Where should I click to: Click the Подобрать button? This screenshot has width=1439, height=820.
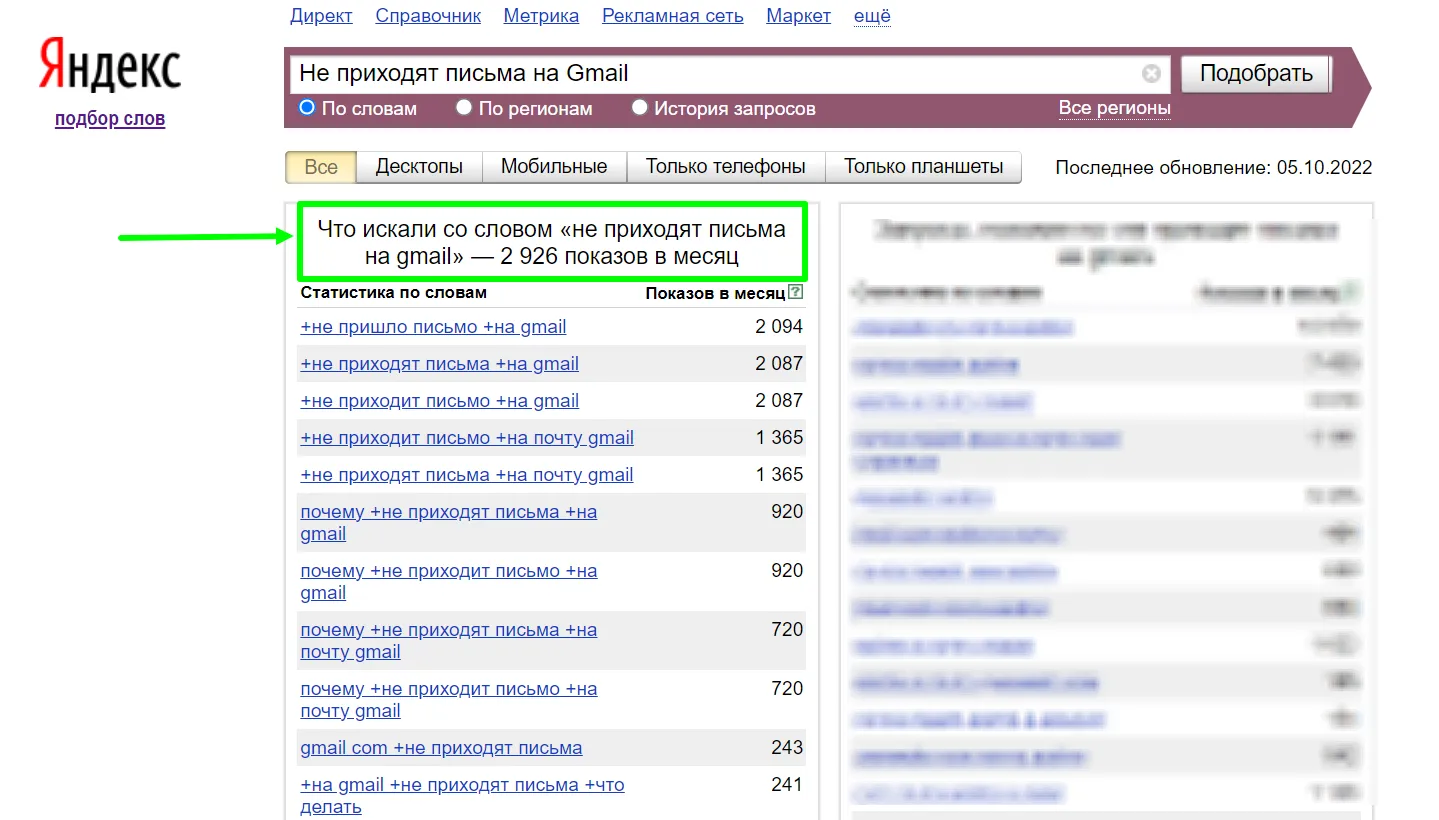(1256, 74)
